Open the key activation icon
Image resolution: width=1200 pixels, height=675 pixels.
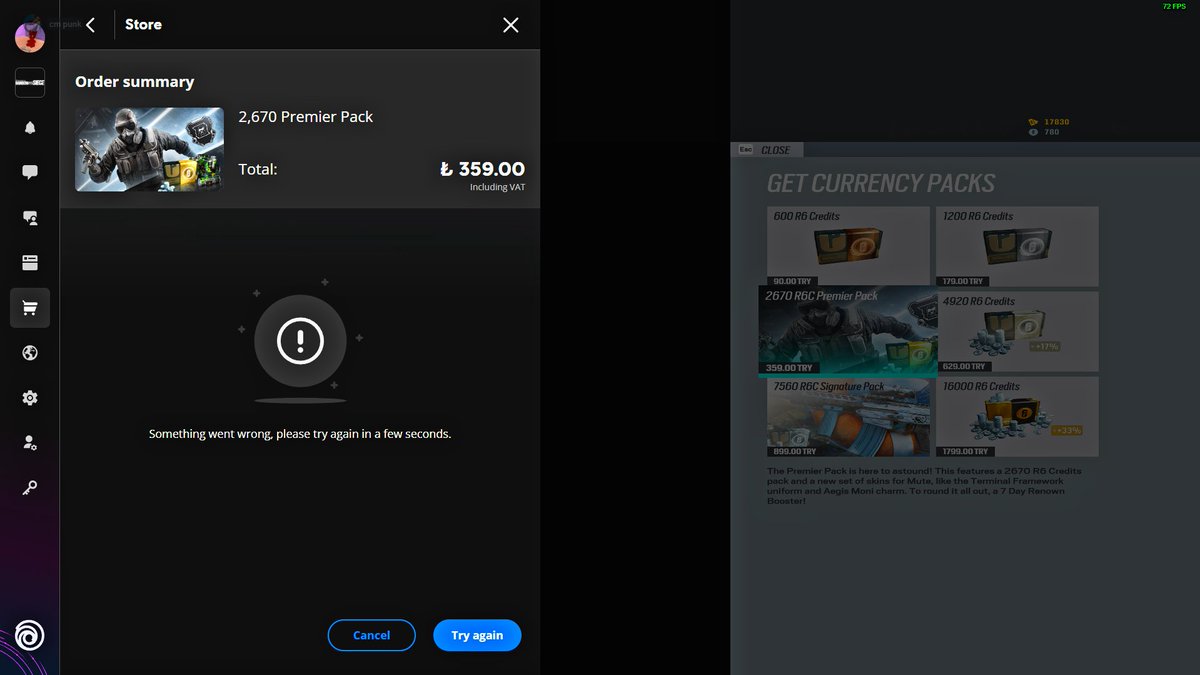30,488
